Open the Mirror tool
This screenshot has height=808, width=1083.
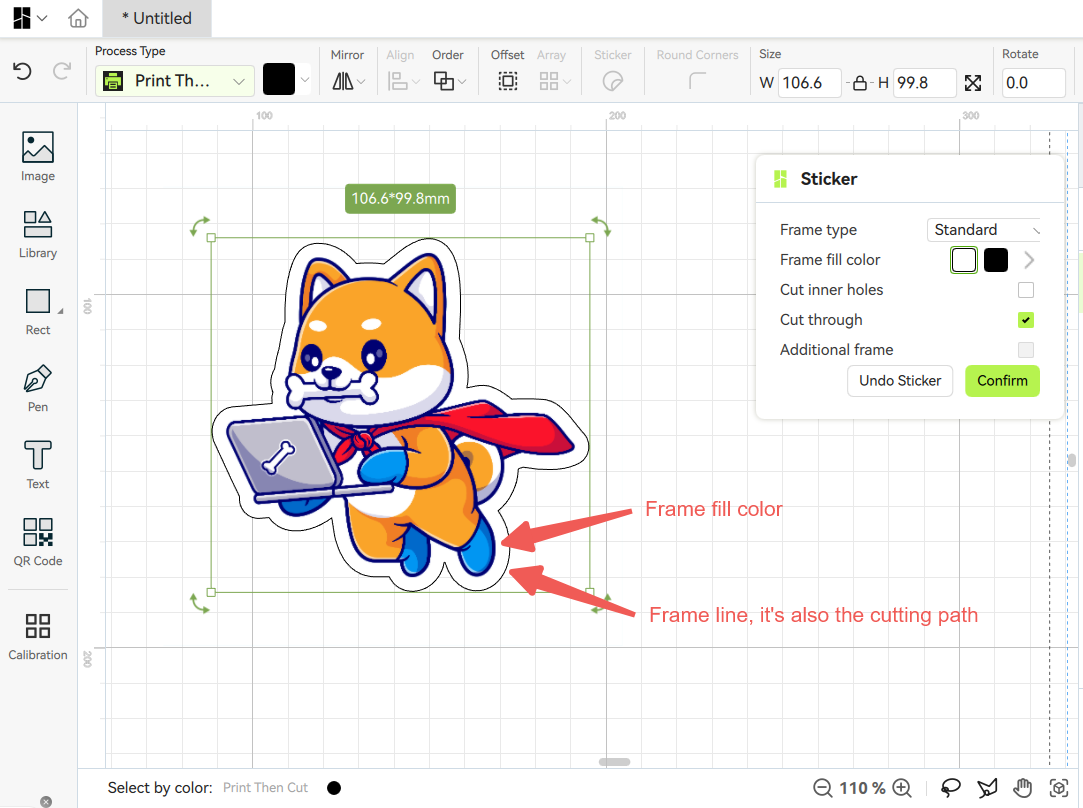tap(348, 81)
